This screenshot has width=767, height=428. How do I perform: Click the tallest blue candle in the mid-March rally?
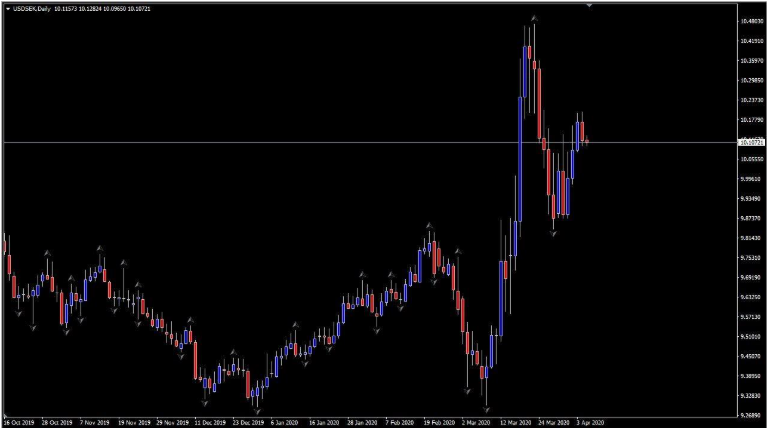pos(519,160)
